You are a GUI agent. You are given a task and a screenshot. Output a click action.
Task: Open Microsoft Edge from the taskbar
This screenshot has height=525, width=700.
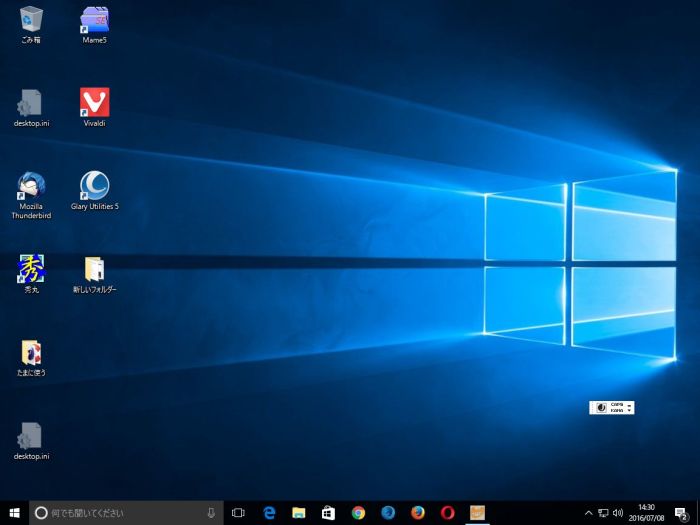click(x=269, y=513)
